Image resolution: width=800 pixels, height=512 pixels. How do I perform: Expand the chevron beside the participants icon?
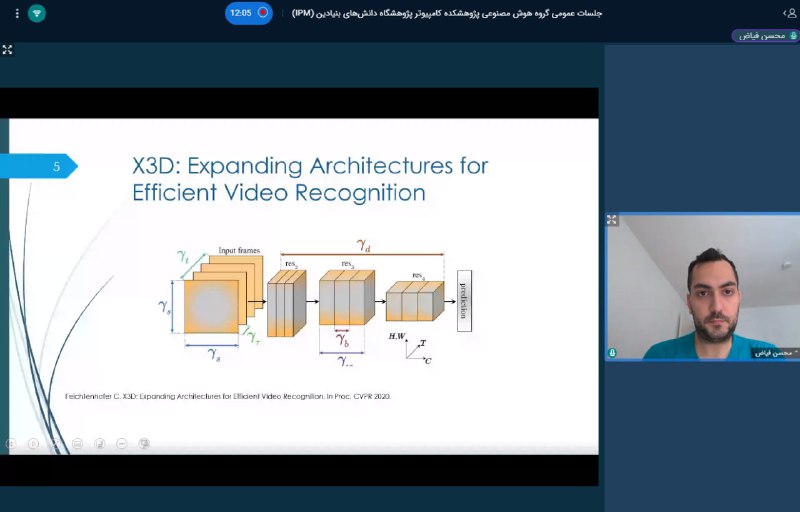tap(785, 13)
